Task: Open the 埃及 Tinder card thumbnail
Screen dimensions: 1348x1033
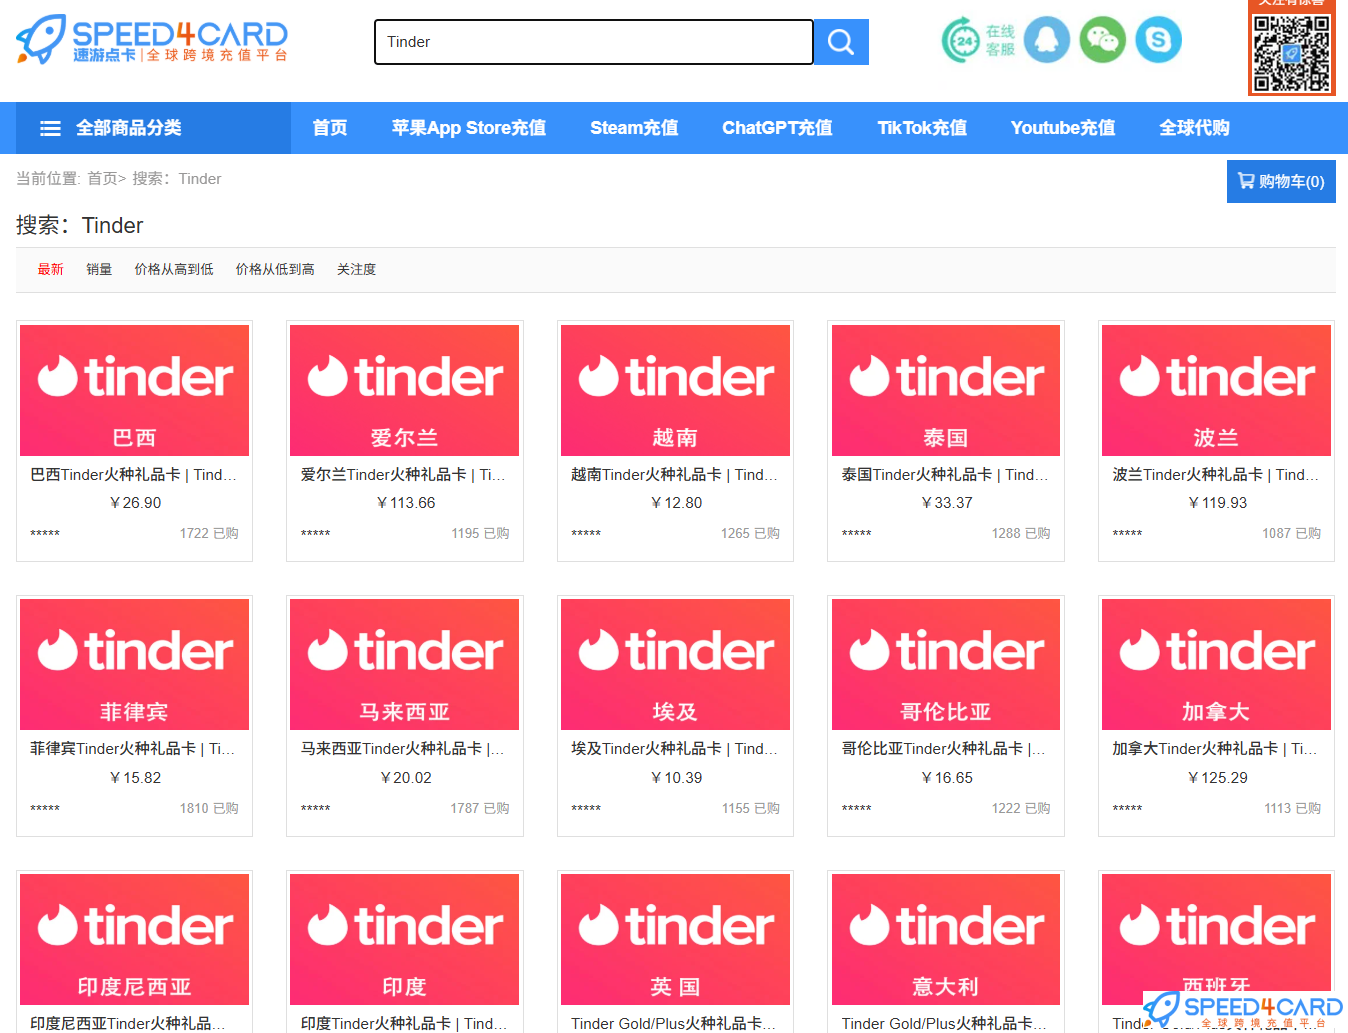Action: 675,664
